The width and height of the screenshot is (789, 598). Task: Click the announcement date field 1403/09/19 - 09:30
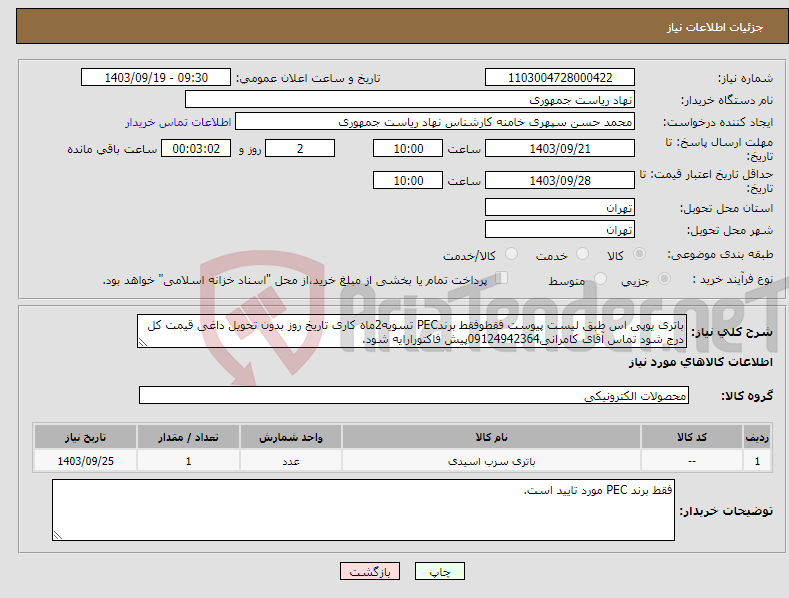coord(156,78)
